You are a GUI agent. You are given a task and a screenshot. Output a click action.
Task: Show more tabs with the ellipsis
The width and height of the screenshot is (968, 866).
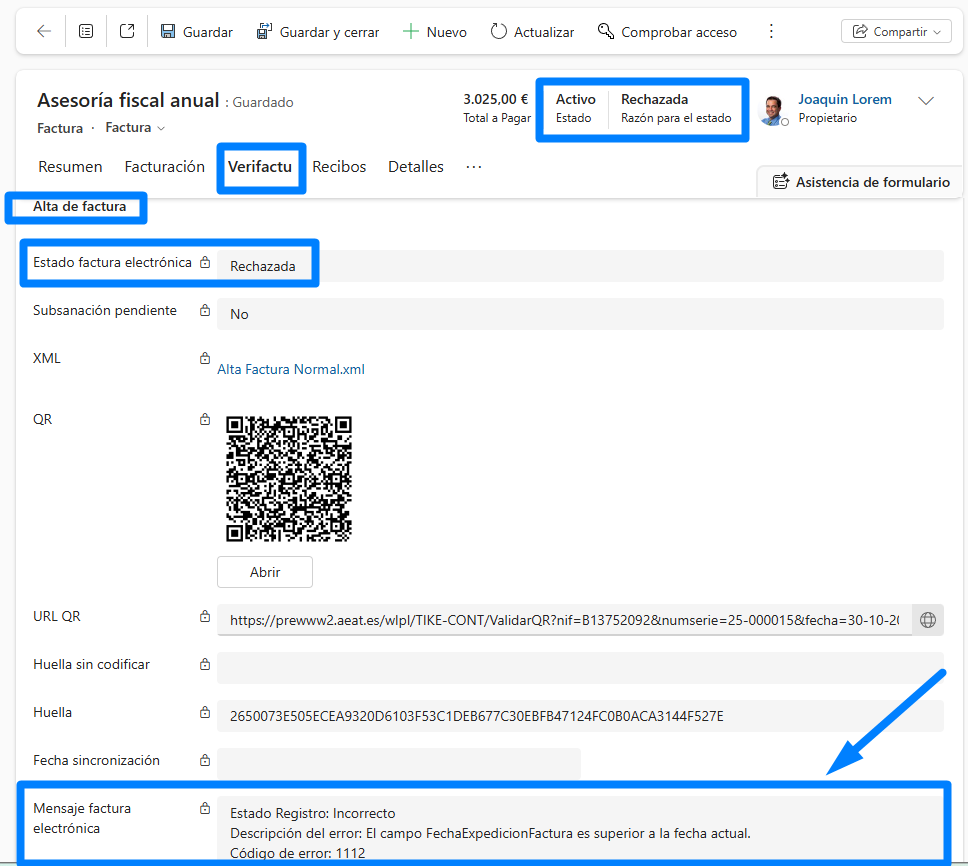[474, 167]
